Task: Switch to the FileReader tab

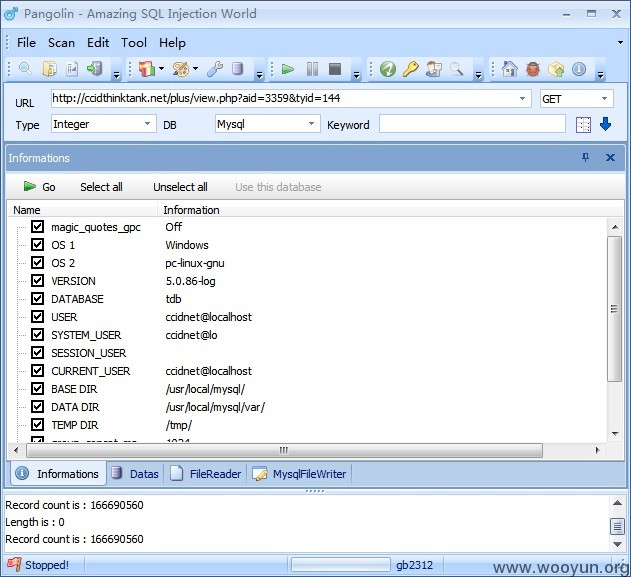Action: (206, 474)
